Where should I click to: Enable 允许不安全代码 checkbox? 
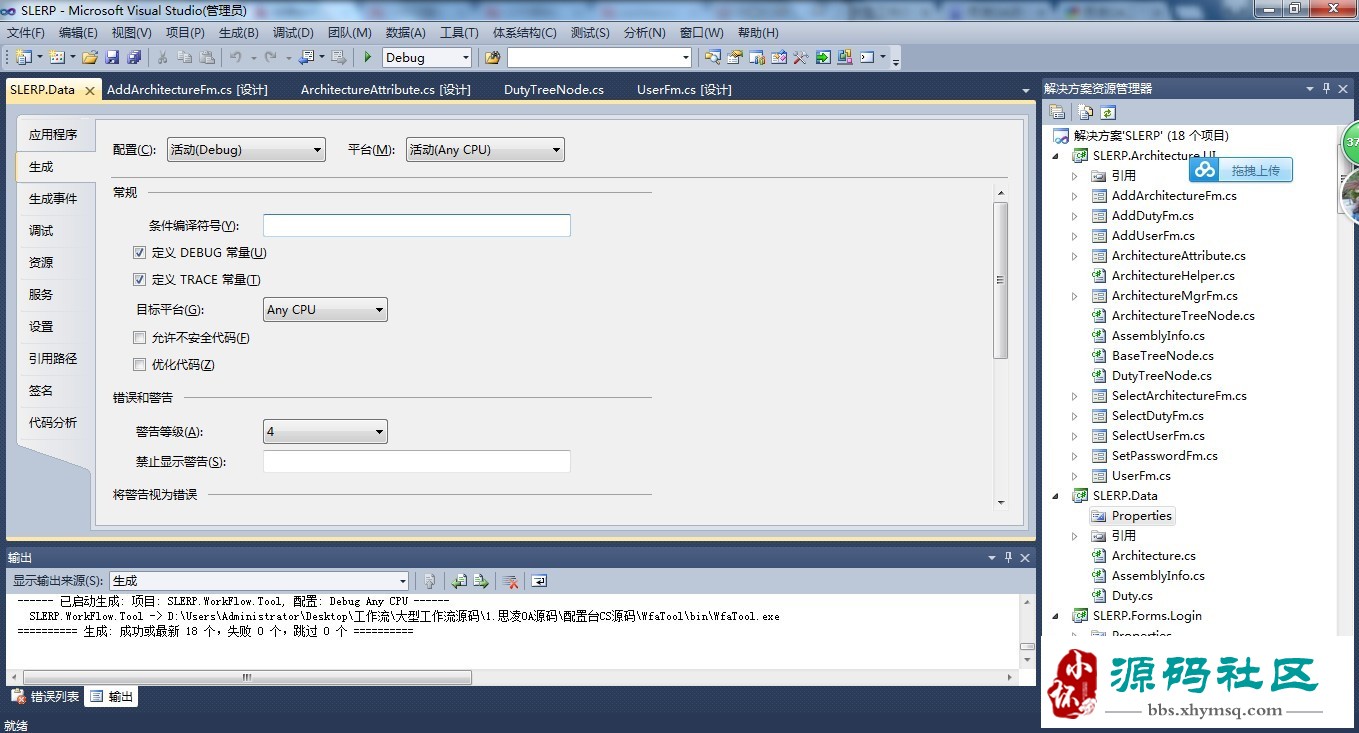(x=140, y=338)
